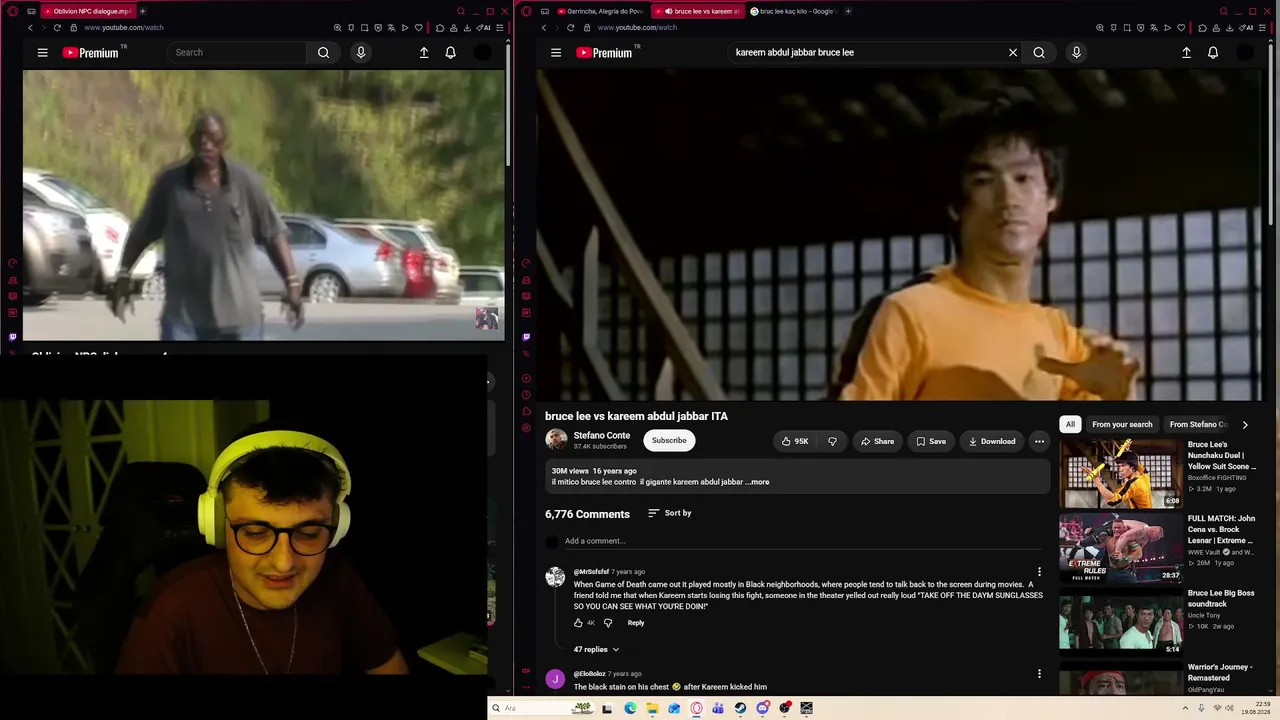Open YouTube guide menu in left window
Image resolution: width=1280 pixels, height=720 pixels.
42,53
